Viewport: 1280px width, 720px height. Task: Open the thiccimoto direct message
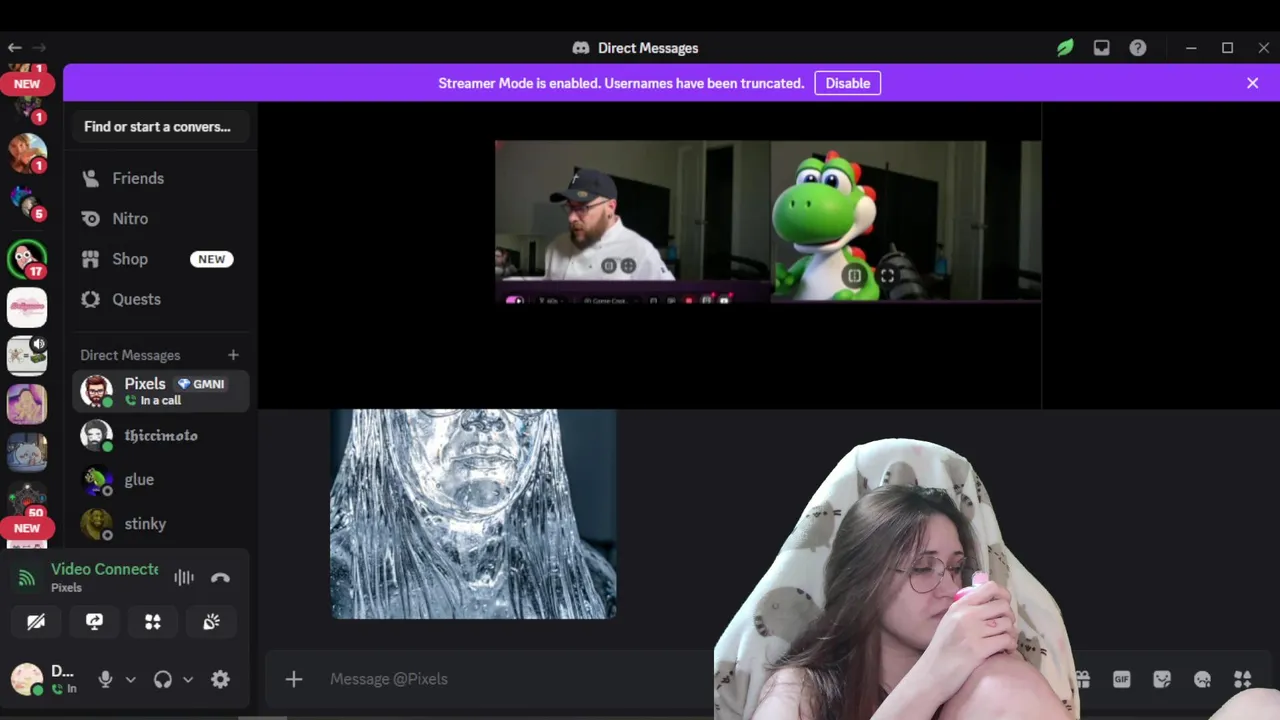point(160,436)
